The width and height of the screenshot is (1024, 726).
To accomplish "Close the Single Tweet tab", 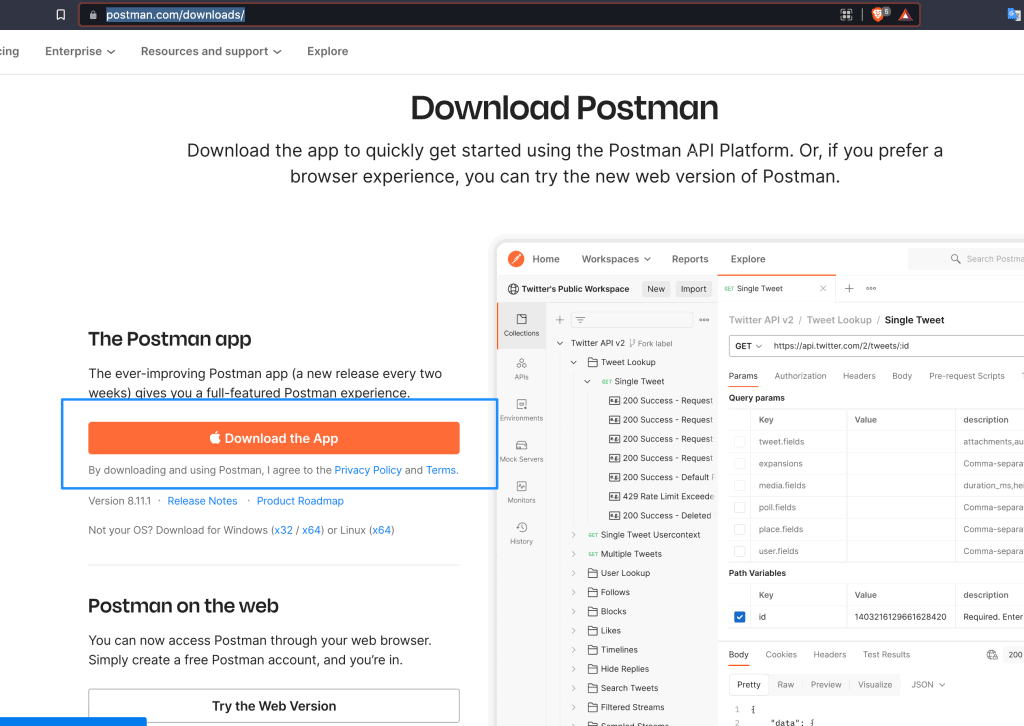I will [823, 289].
